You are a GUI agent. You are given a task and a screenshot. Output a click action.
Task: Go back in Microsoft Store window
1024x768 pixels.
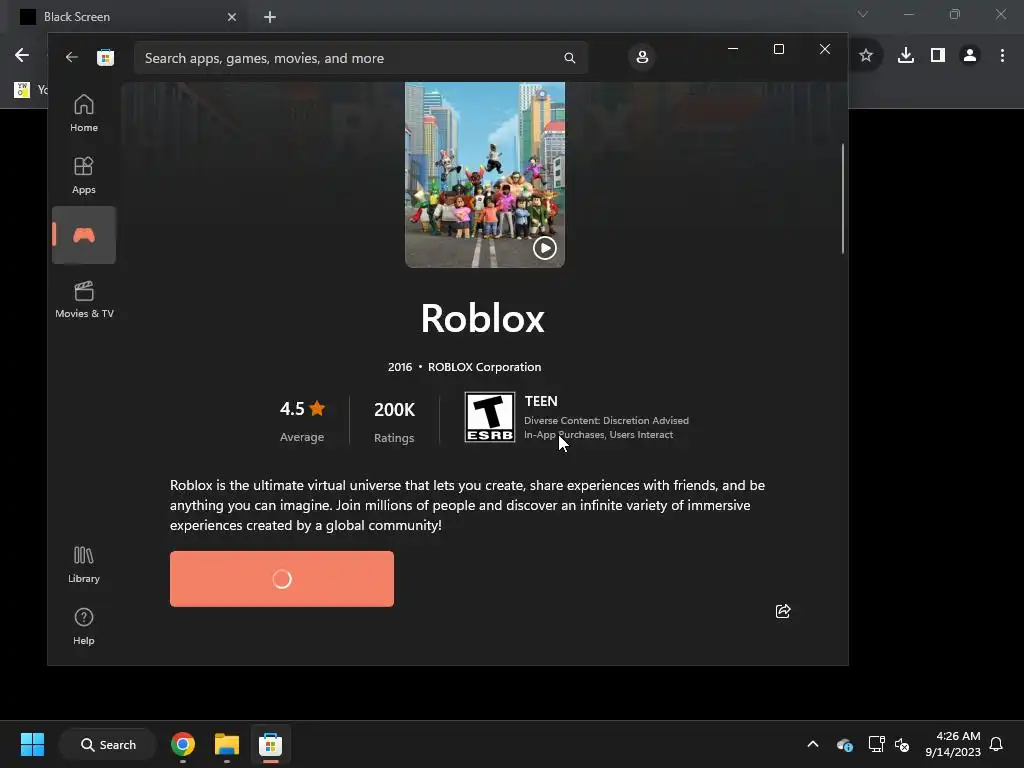[x=72, y=57]
